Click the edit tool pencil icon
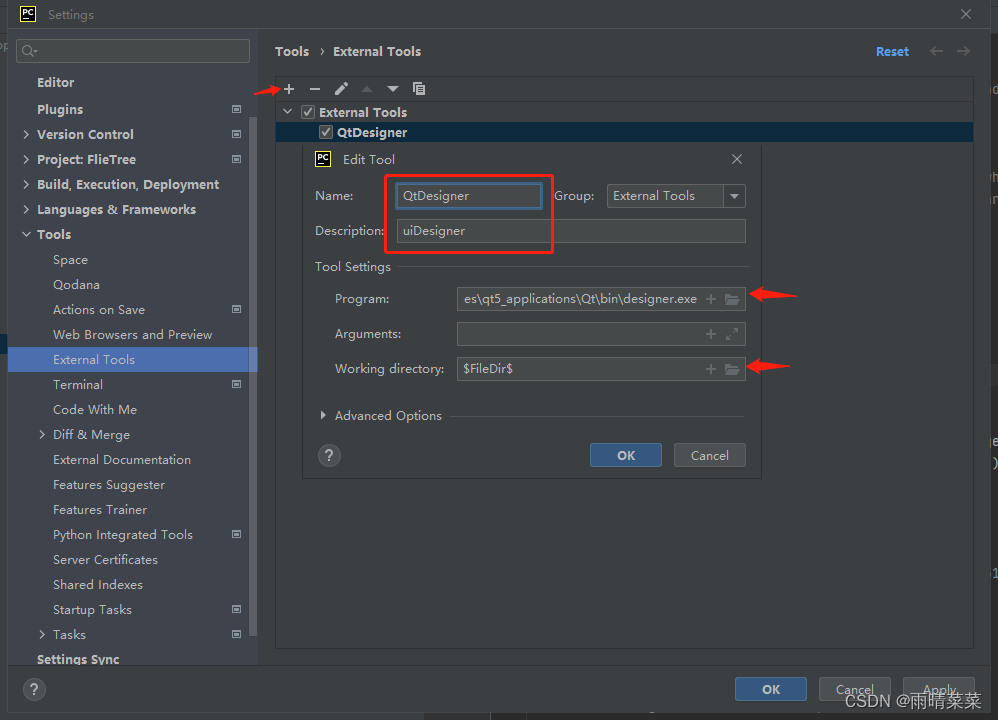 [341, 89]
